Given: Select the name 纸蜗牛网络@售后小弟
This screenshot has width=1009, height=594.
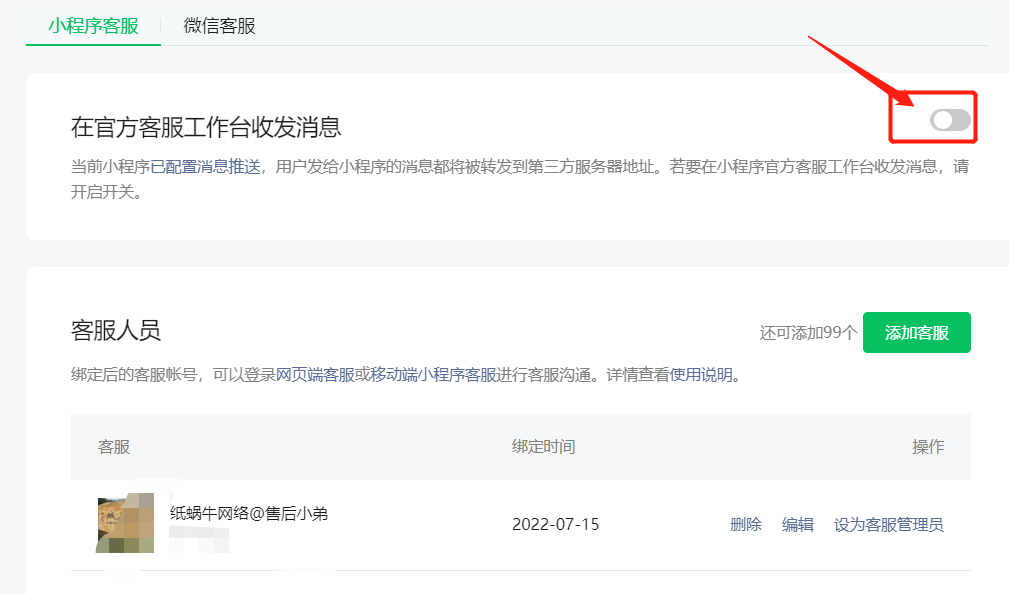Looking at the screenshot, I should coord(249,513).
